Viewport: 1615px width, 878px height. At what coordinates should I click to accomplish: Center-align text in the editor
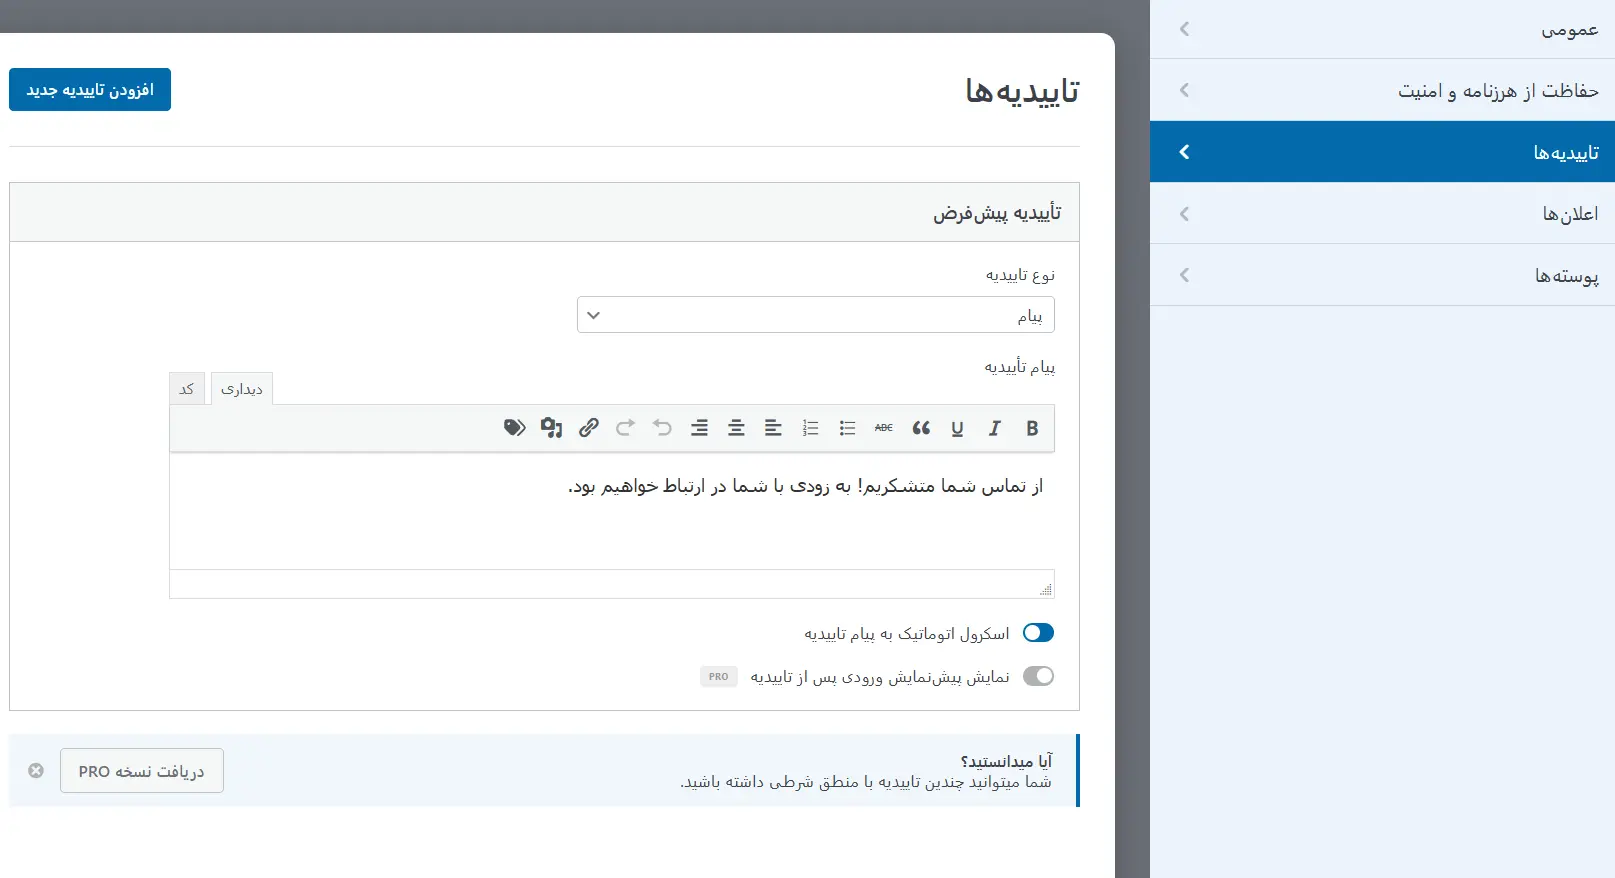click(736, 428)
